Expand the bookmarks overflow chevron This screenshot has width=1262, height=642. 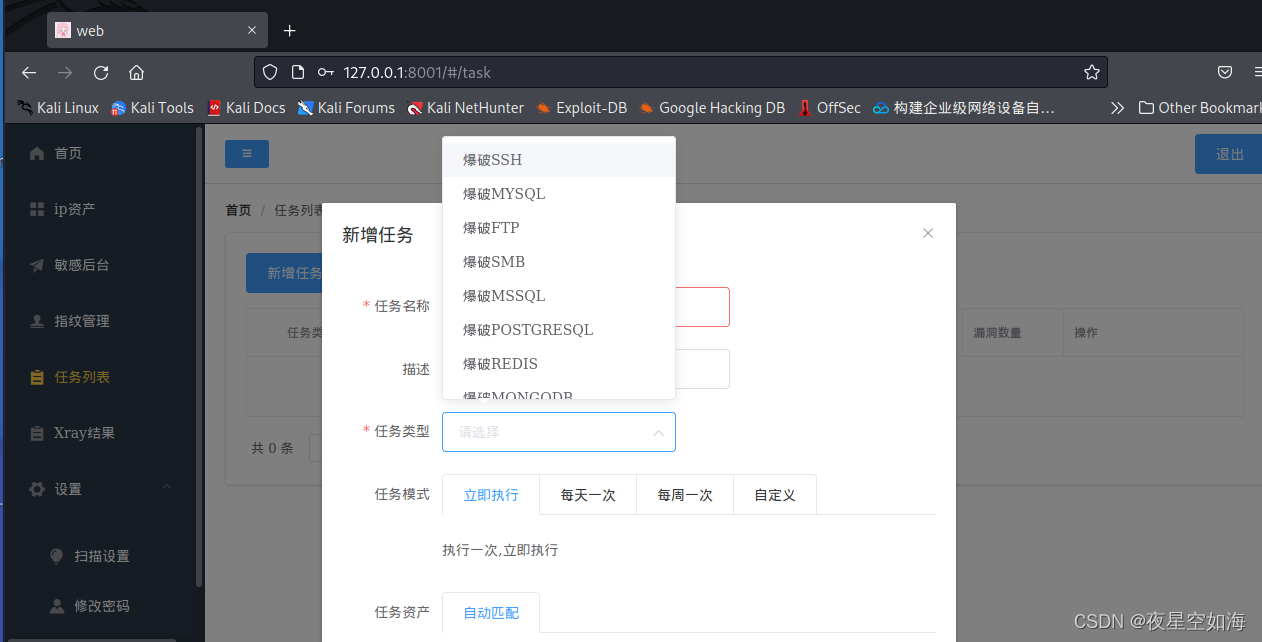click(1117, 108)
